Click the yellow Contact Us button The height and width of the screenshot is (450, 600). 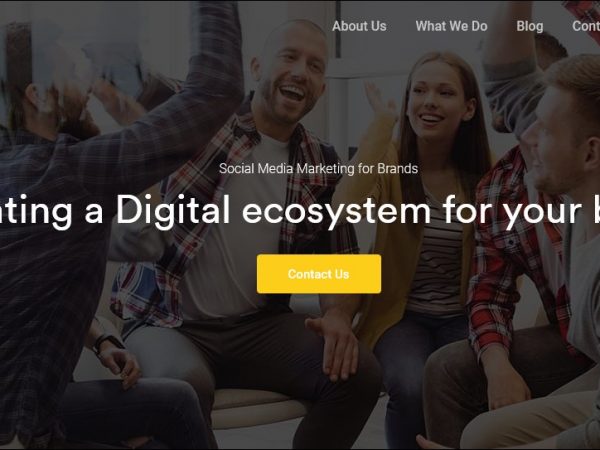tap(319, 274)
